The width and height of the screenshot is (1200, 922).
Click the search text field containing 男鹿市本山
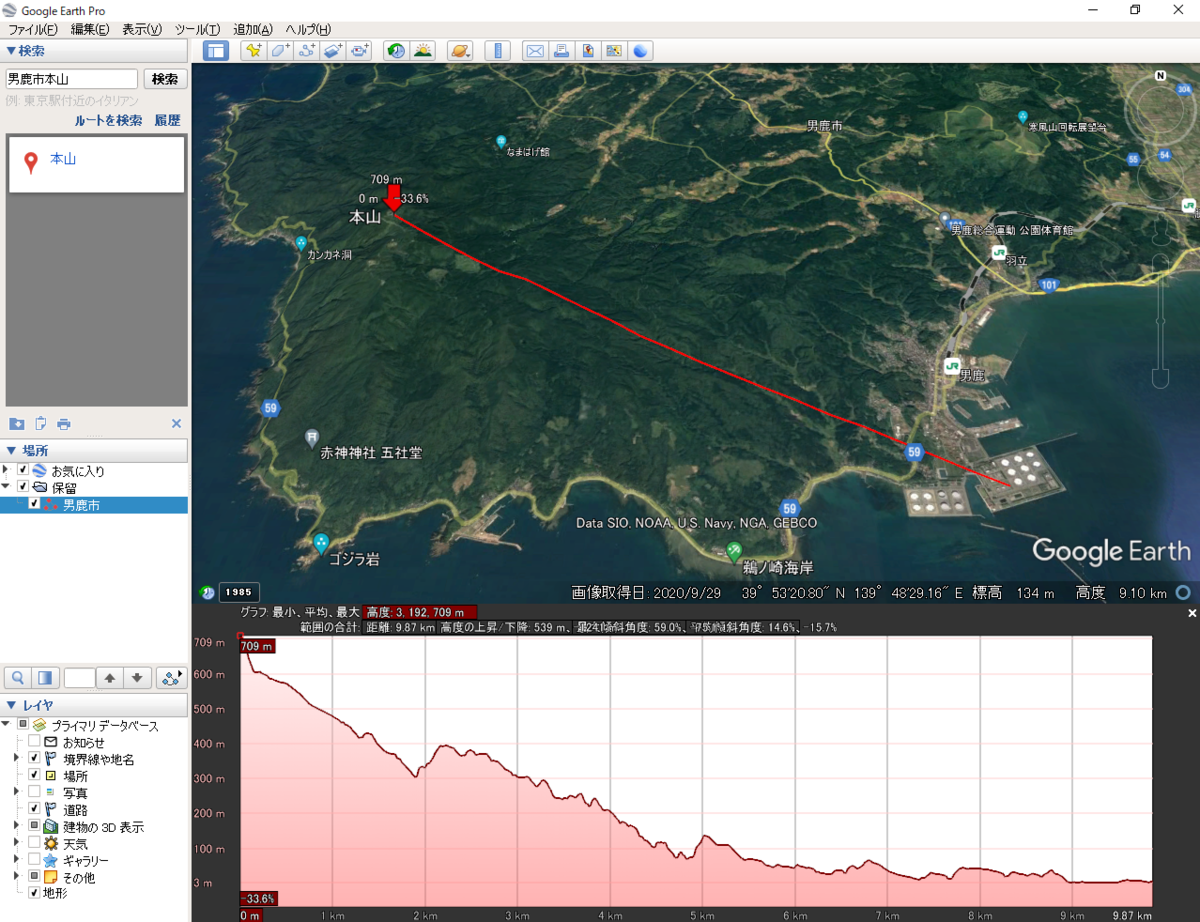click(x=71, y=79)
